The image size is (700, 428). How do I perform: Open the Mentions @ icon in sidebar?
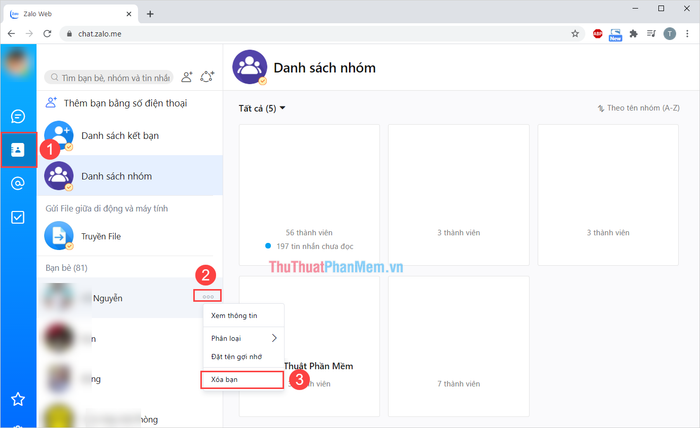pyautogui.click(x=18, y=183)
